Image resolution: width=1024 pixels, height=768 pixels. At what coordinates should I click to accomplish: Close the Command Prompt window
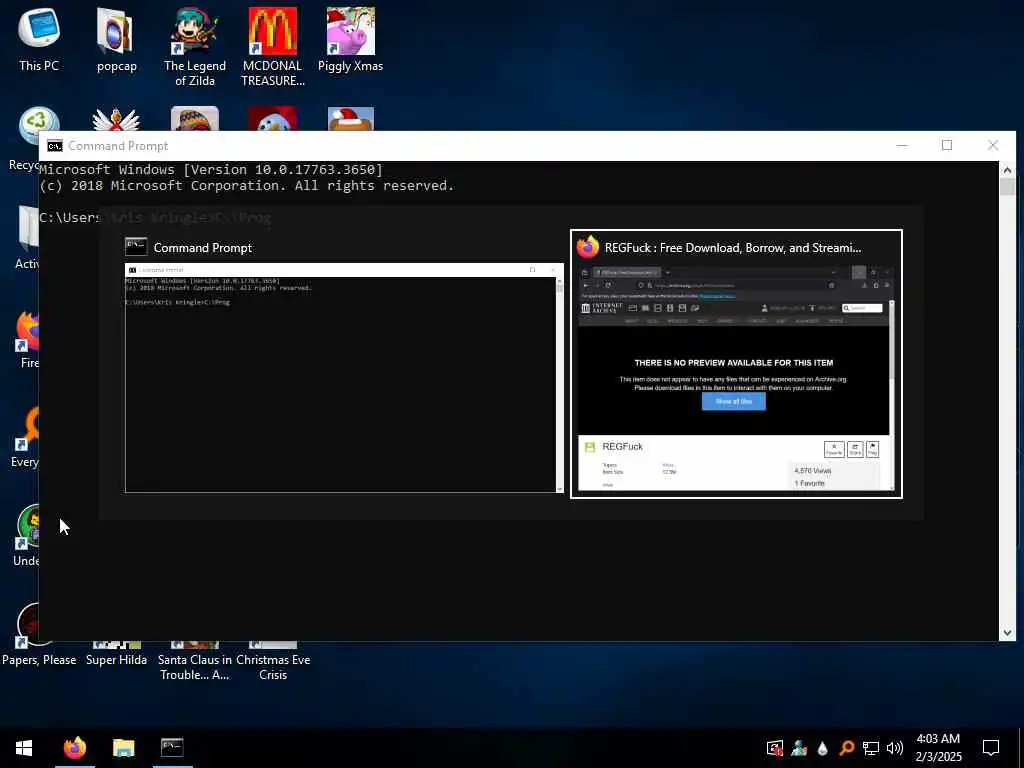993,145
